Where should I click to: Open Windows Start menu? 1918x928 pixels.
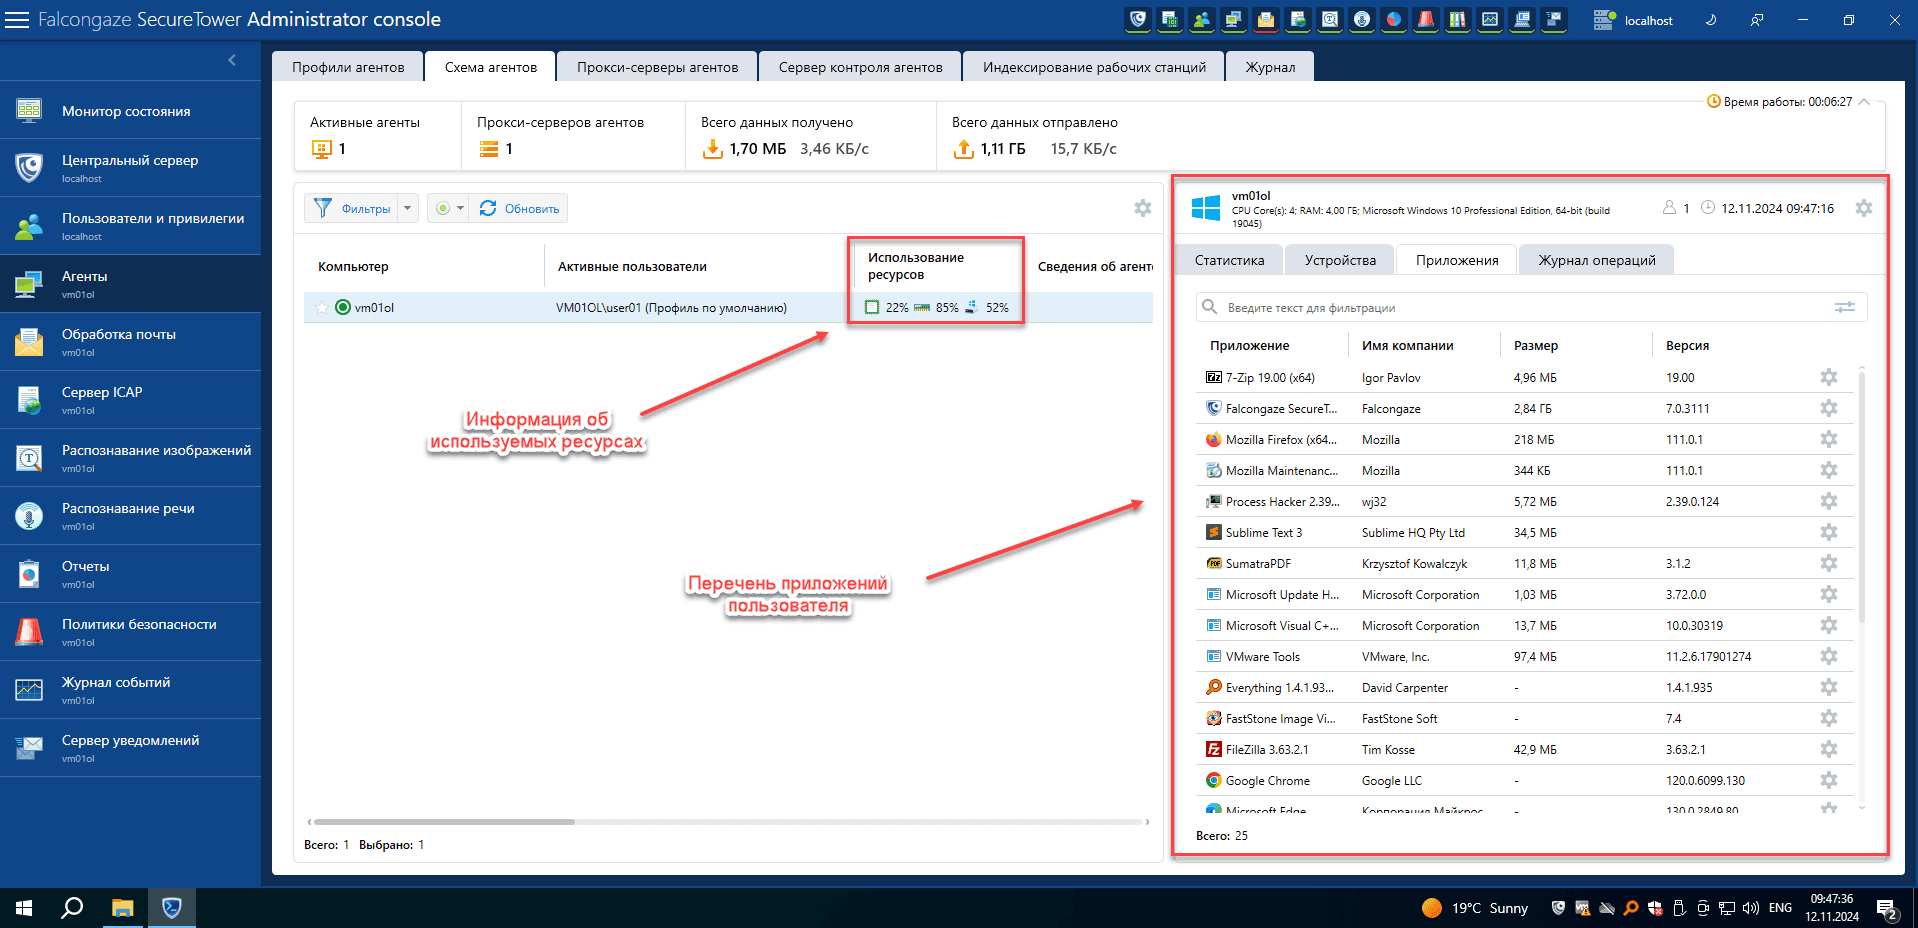coord(24,908)
